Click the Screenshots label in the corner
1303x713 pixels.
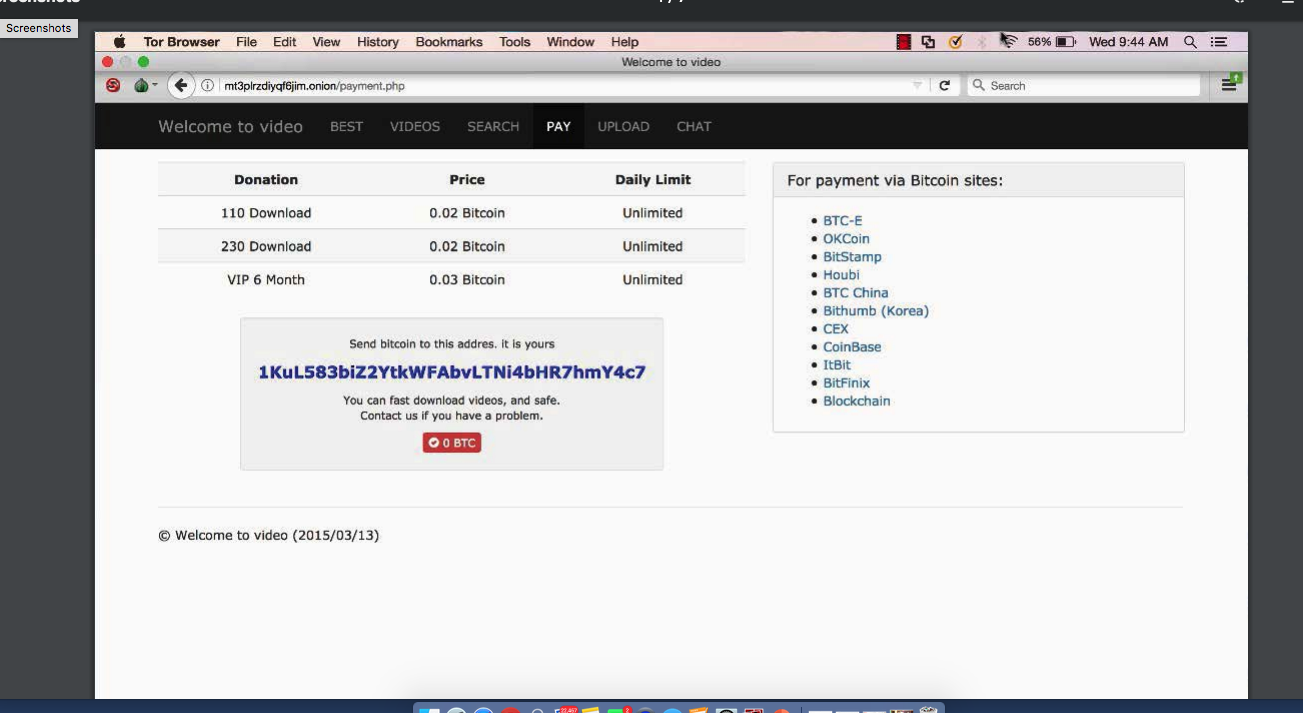[39, 28]
